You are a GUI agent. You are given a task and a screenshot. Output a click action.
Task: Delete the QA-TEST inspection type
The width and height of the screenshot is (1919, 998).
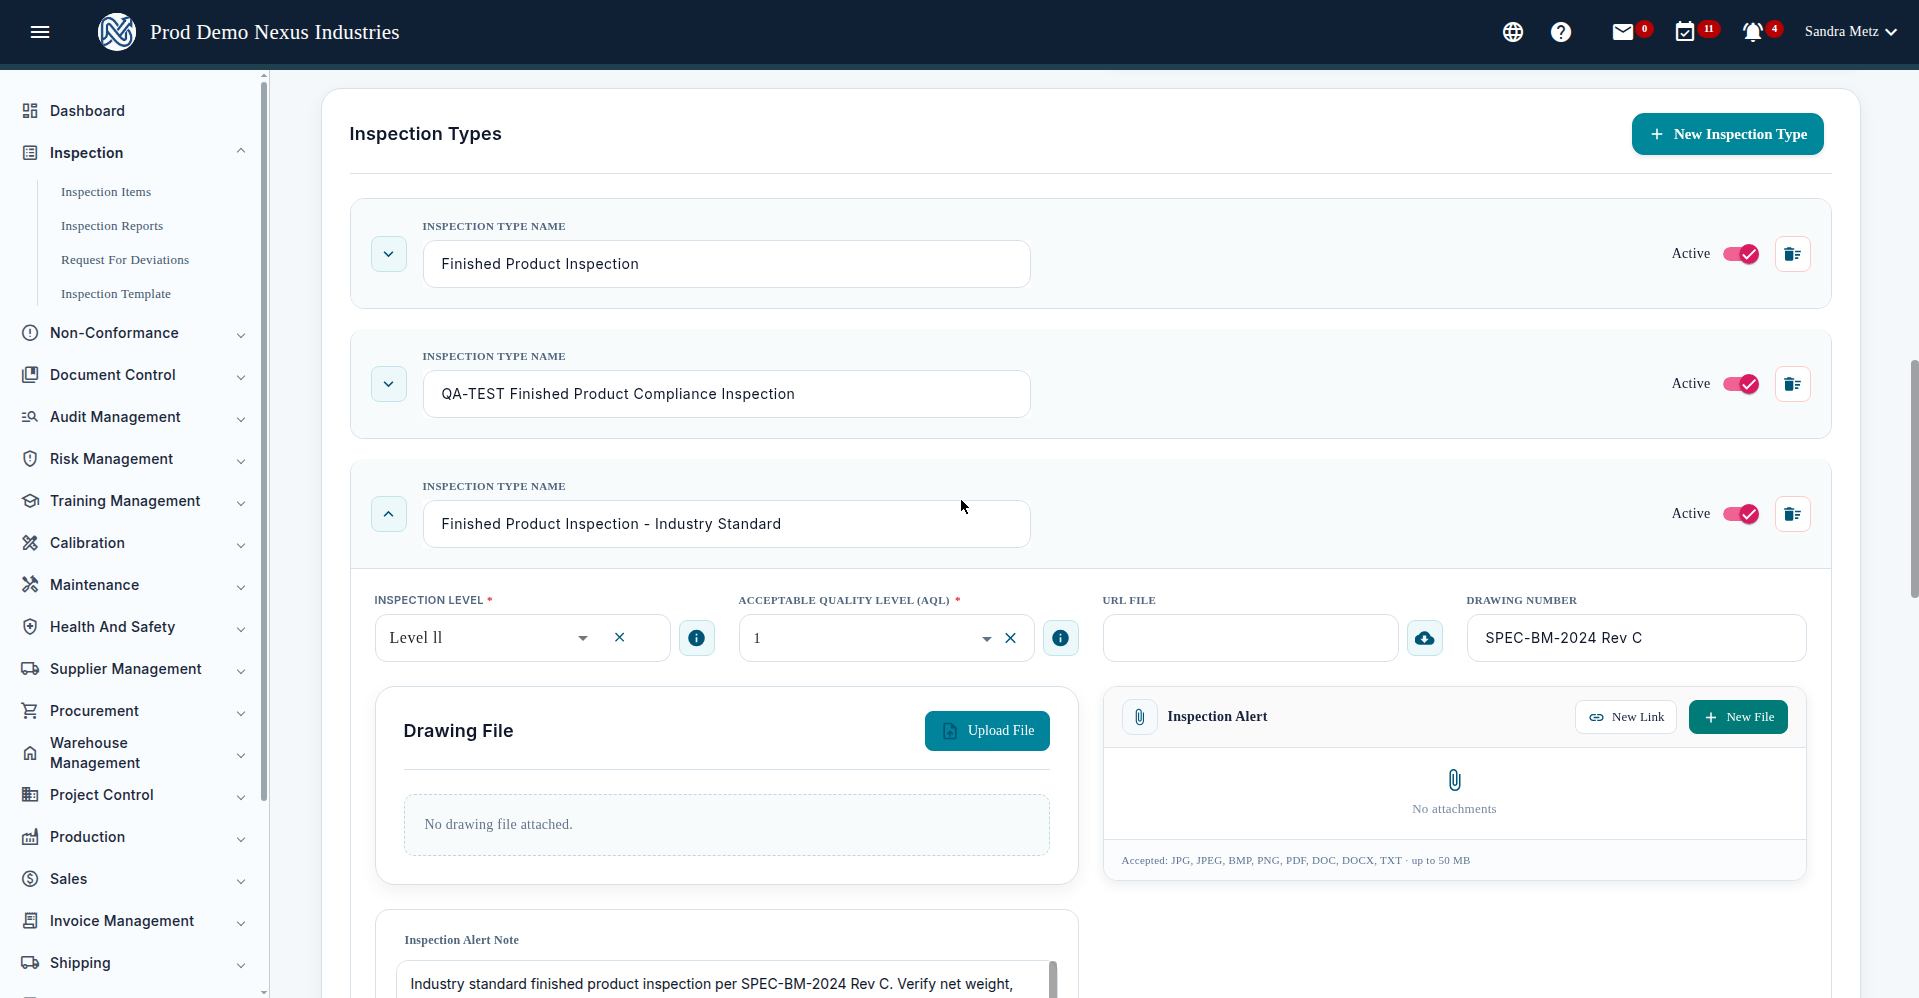(x=1793, y=384)
